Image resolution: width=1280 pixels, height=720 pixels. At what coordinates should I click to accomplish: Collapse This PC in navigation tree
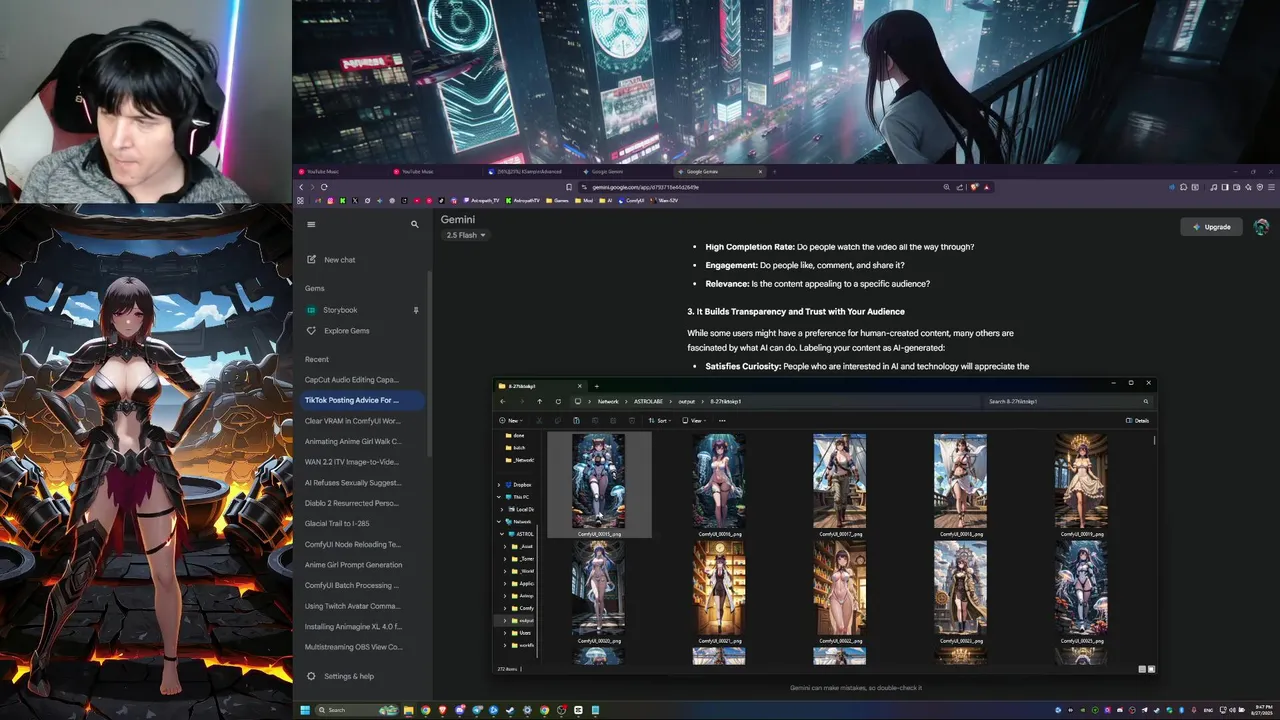point(499,497)
